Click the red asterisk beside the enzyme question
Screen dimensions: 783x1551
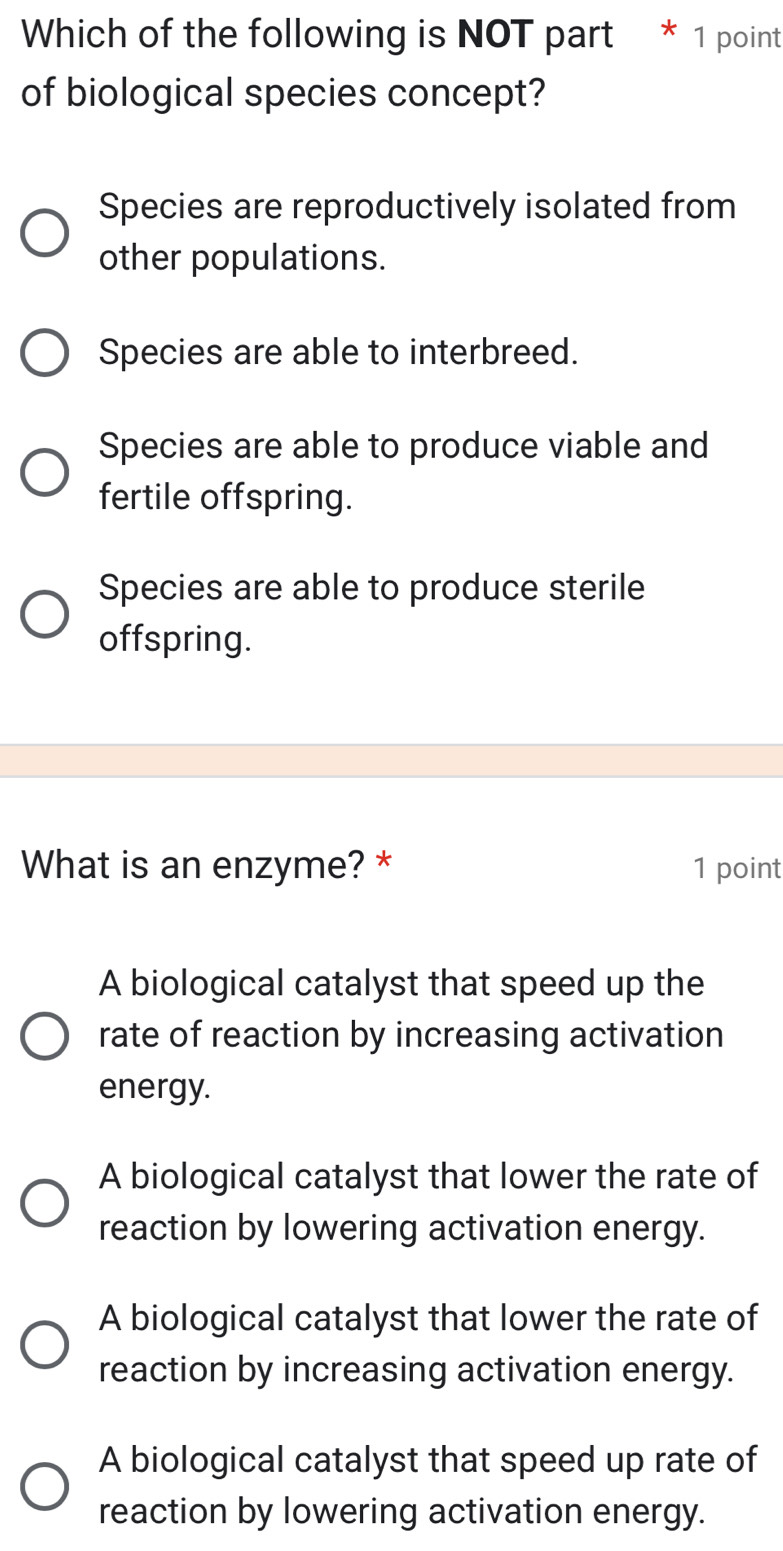(x=385, y=863)
